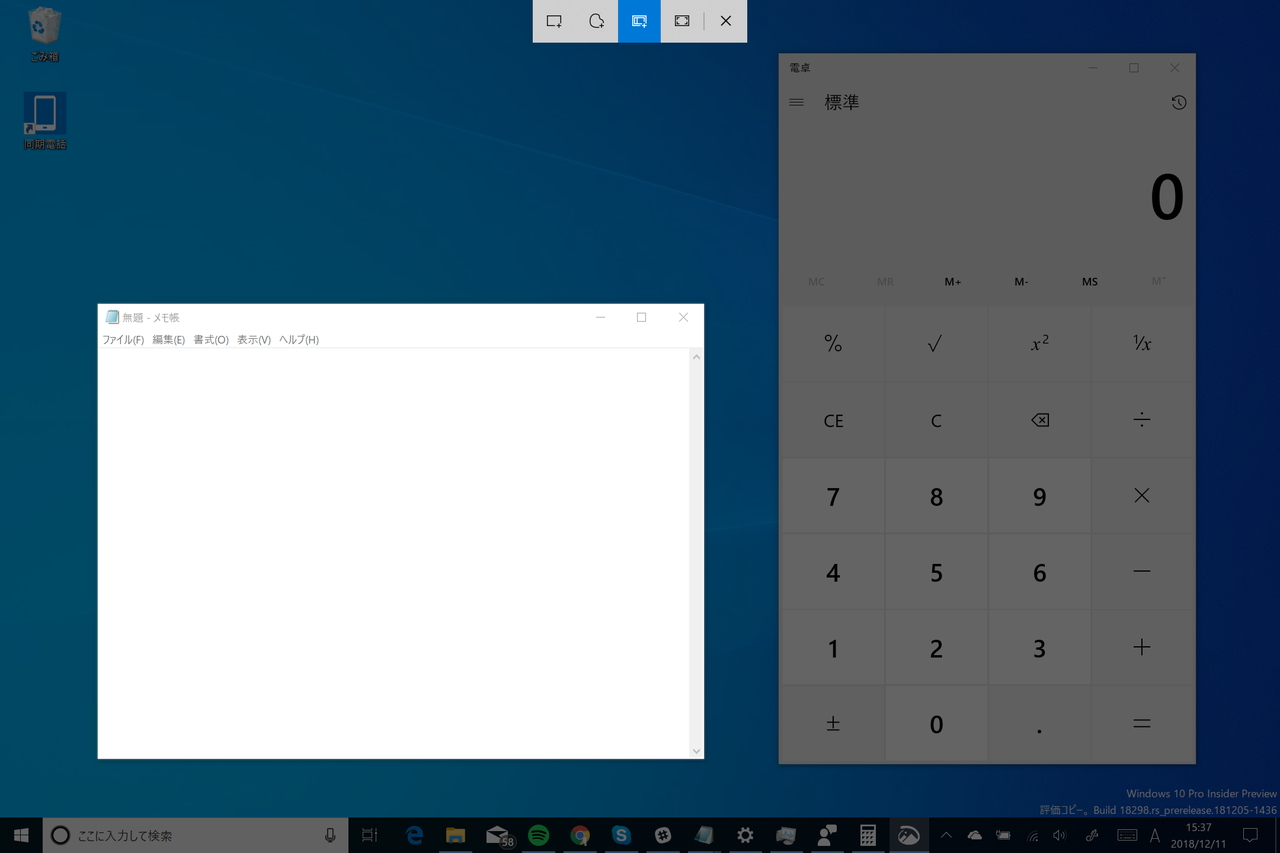Open Slack from the taskbar
The image size is (1280, 853).
(x=662, y=835)
